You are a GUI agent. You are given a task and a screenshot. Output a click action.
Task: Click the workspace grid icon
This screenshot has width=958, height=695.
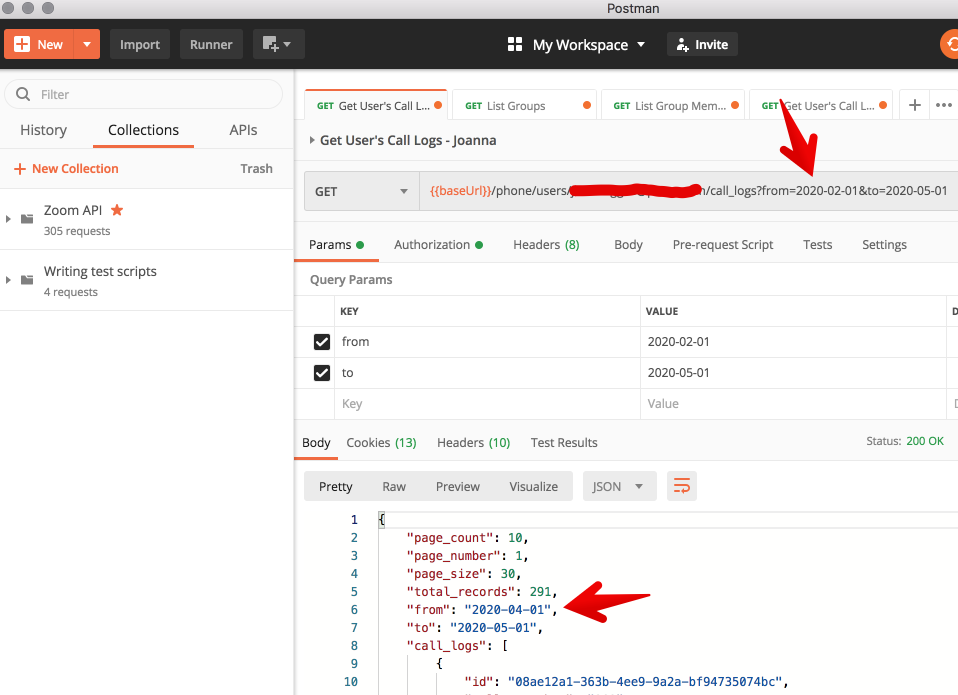(515, 45)
